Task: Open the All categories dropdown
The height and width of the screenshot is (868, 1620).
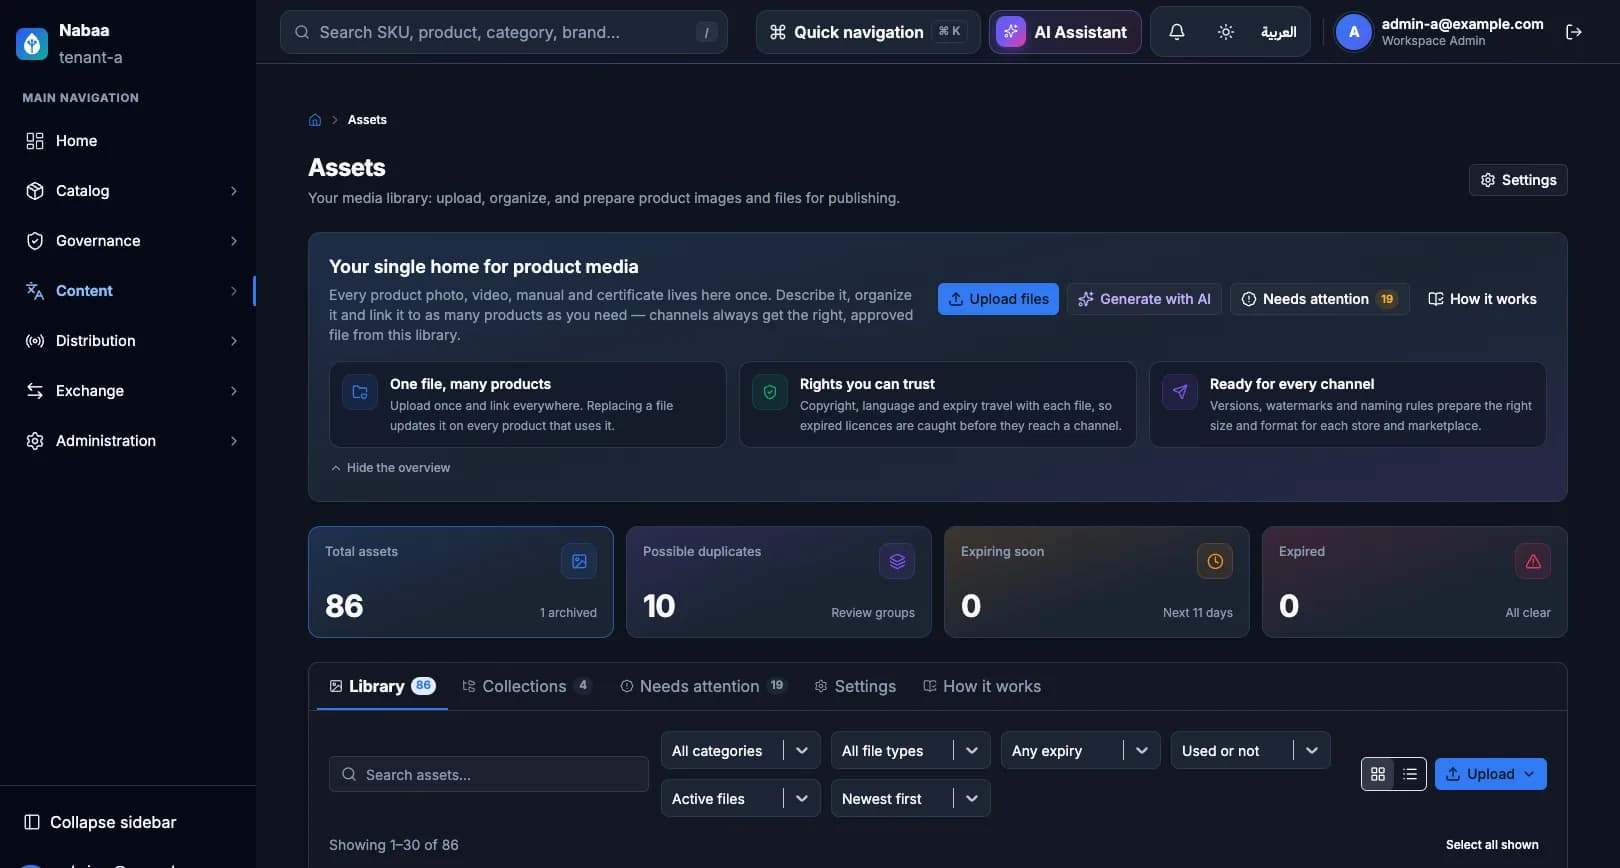Action: coord(740,750)
